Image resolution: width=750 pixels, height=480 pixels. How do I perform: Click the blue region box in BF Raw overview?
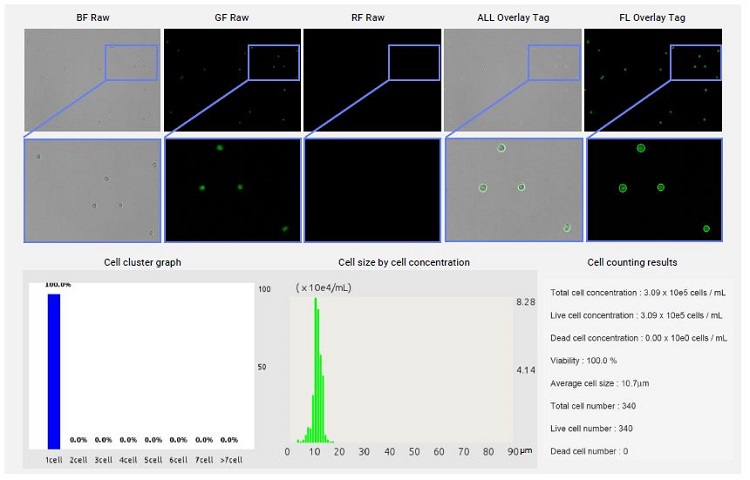(x=131, y=63)
